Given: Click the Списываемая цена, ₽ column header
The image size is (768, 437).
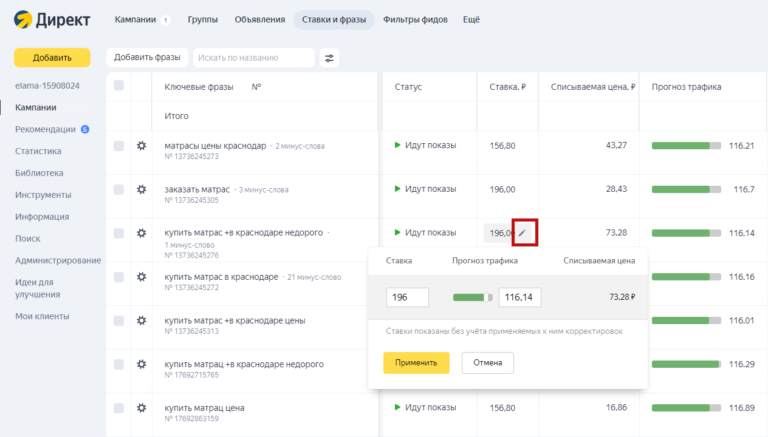Looking at the screenshot, I should pyautogui.click(x=593, y=87).
